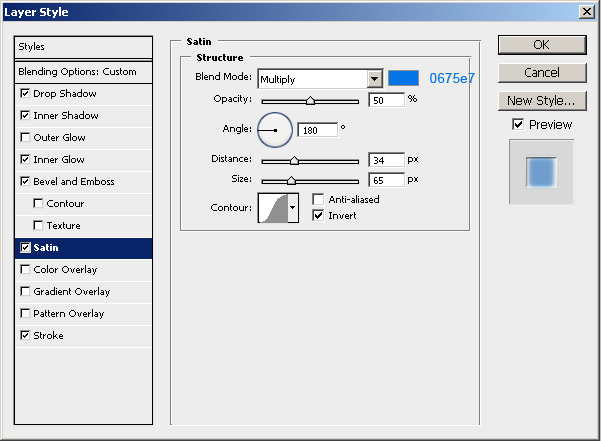Click the Opacity slider handle

[310, 100]
